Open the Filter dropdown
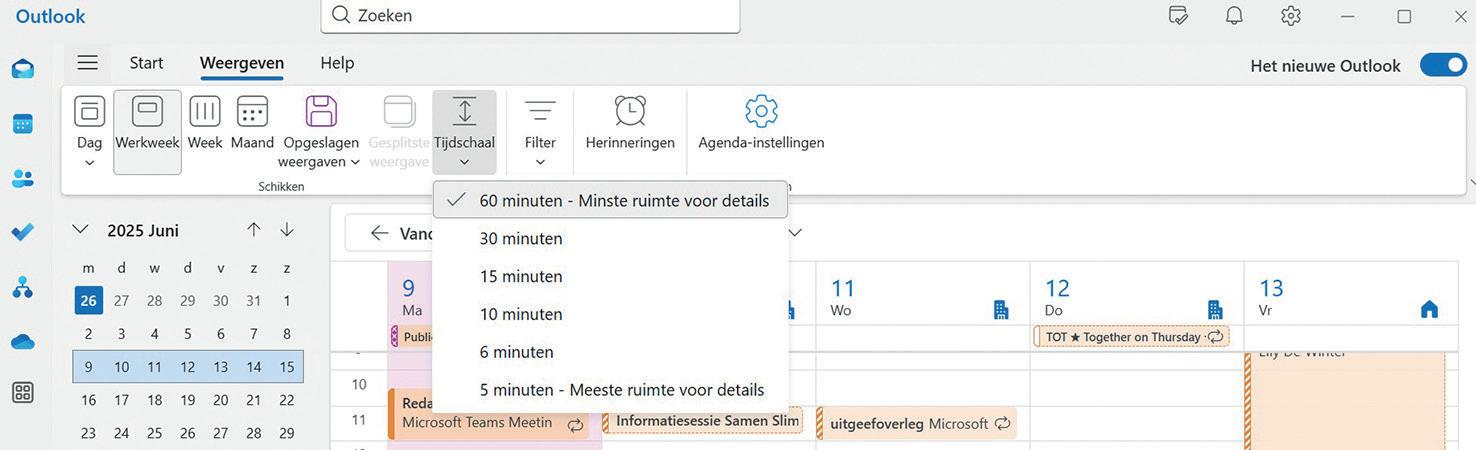 [x=540, y=133]
